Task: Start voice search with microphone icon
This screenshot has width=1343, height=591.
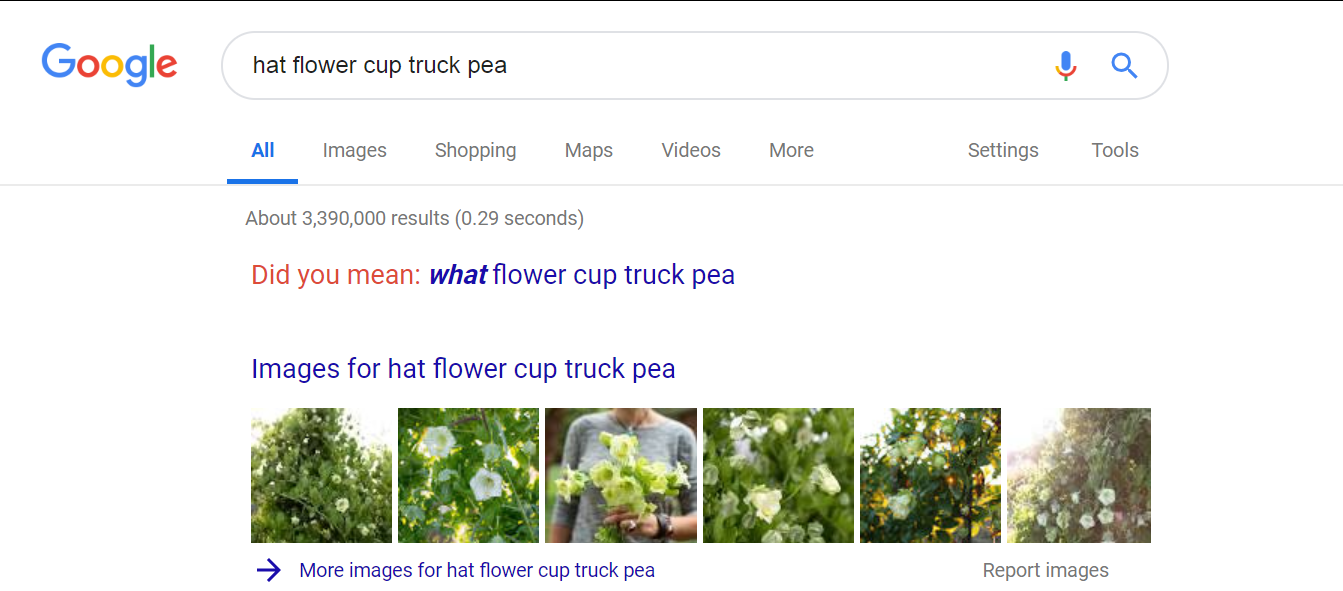Action: coord(1066,66)
